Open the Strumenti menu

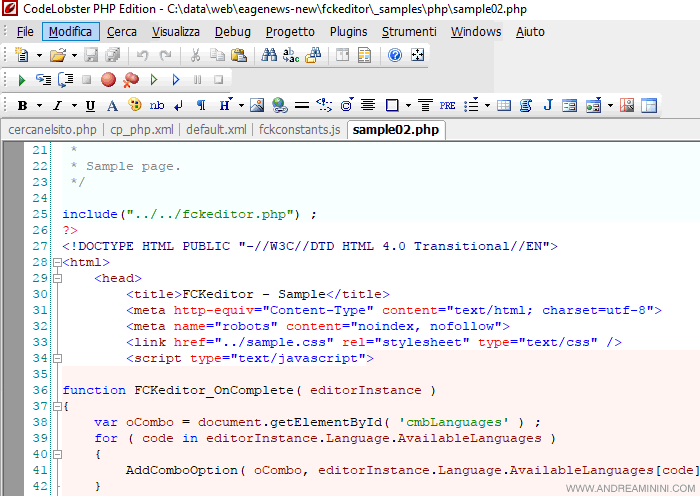[x=409, y=32]
